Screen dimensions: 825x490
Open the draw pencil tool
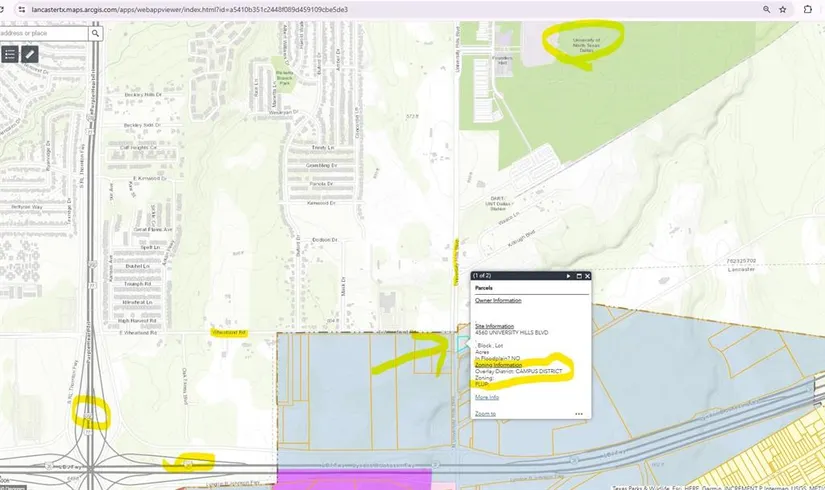coord(30,54)
